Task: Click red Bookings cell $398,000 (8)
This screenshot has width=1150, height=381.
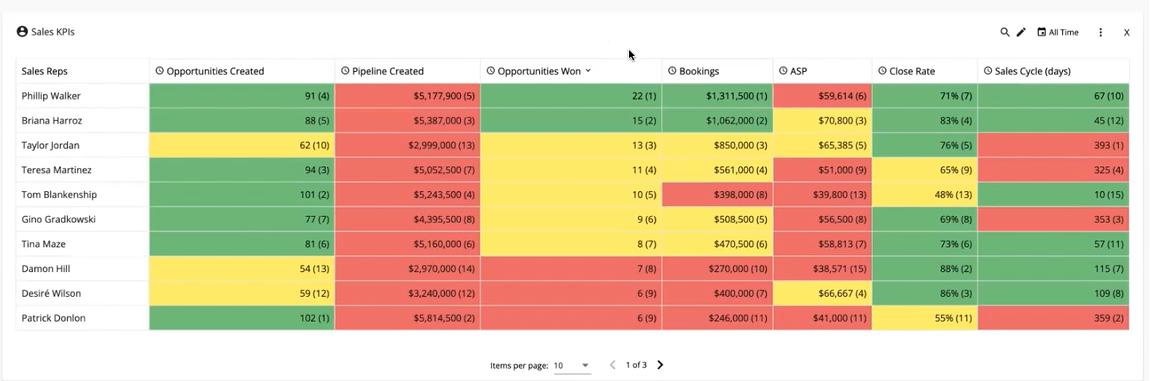Action: pyautogui.click(x=717, y=195)
